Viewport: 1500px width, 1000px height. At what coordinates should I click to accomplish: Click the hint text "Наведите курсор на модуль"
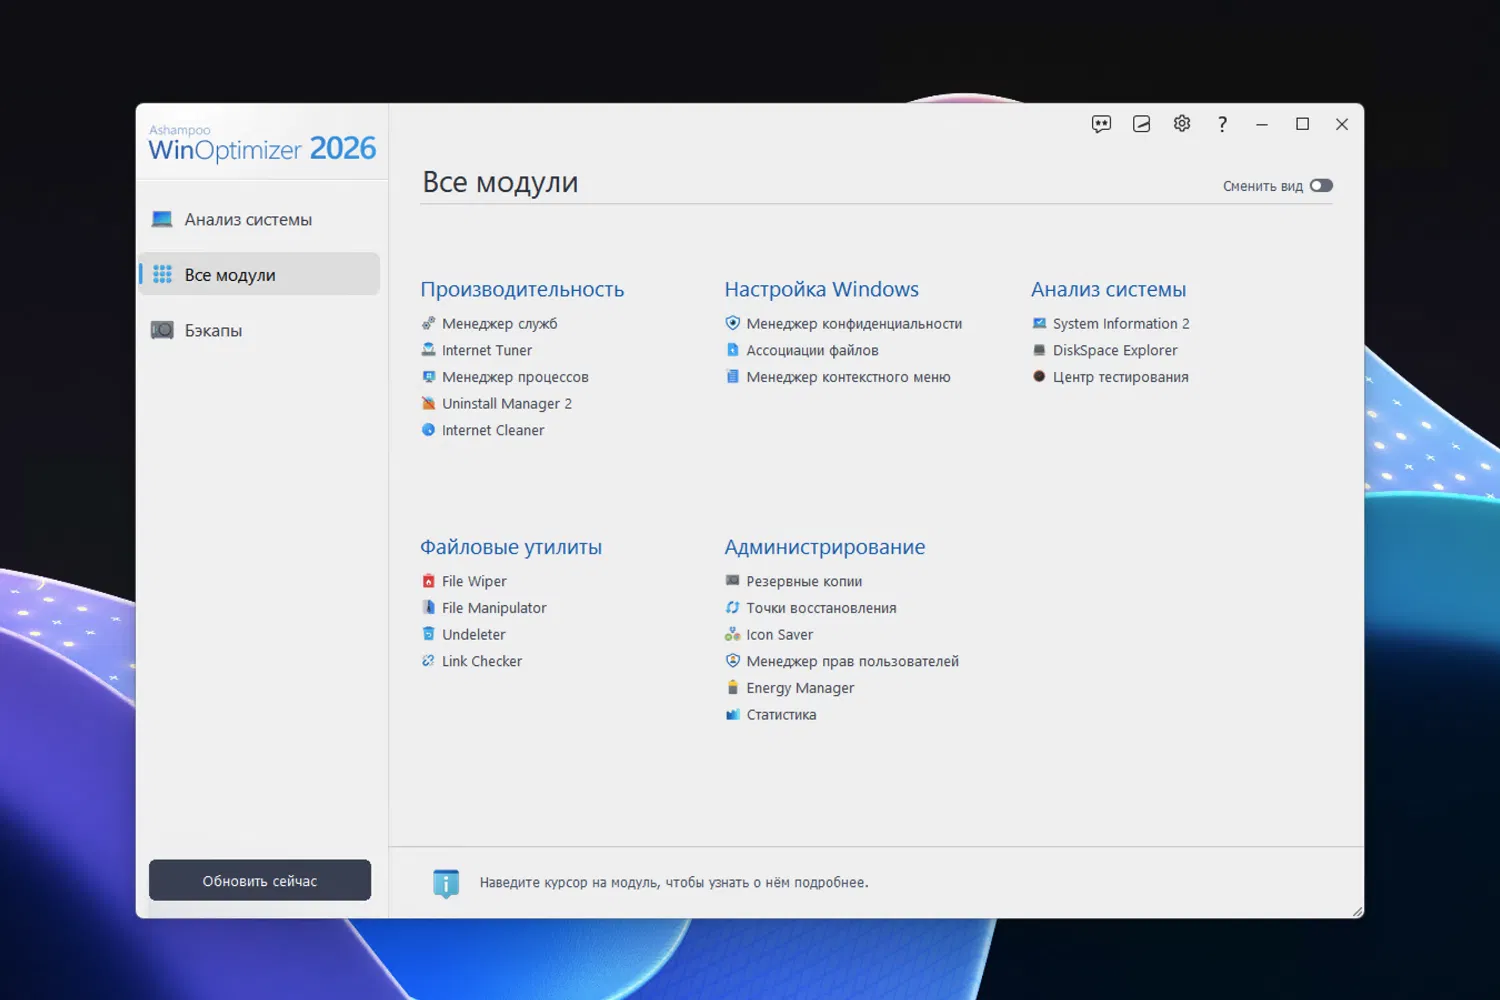pyautogui.click(x=570, y=882)
